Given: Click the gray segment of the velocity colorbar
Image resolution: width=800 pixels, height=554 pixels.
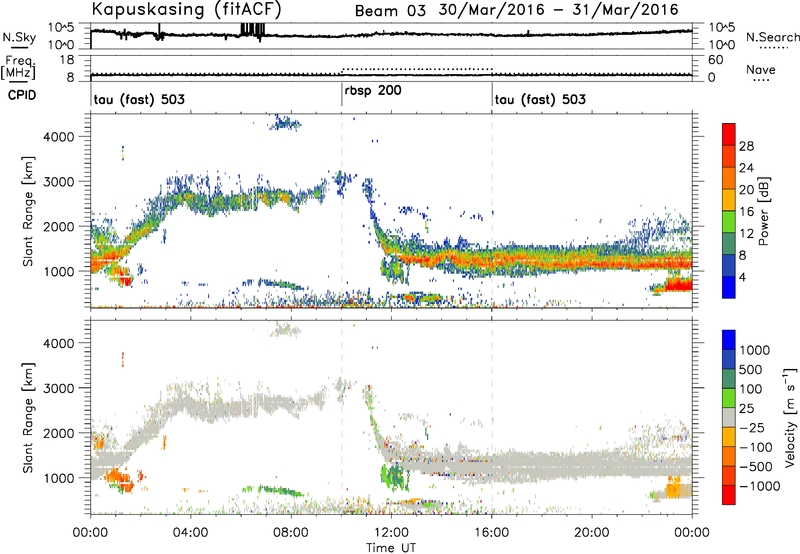Looking at the screenshot, I should tap(729, 417).
